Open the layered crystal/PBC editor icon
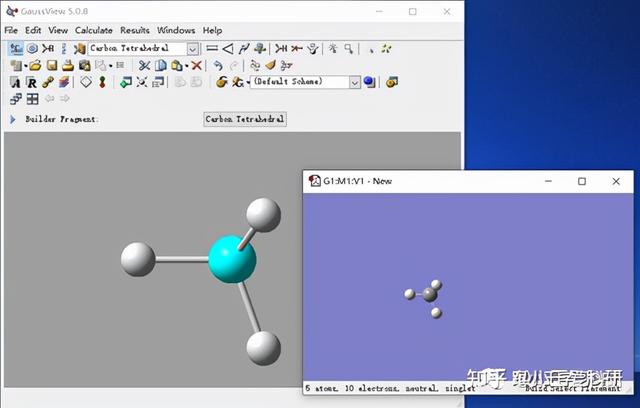The height and width of the screenshot is (408, 640). 64,82
